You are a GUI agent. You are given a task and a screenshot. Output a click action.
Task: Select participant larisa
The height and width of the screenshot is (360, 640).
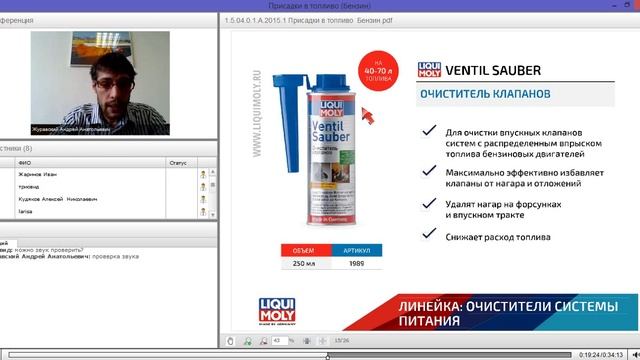pyautogui.click(x=25, y=211)
